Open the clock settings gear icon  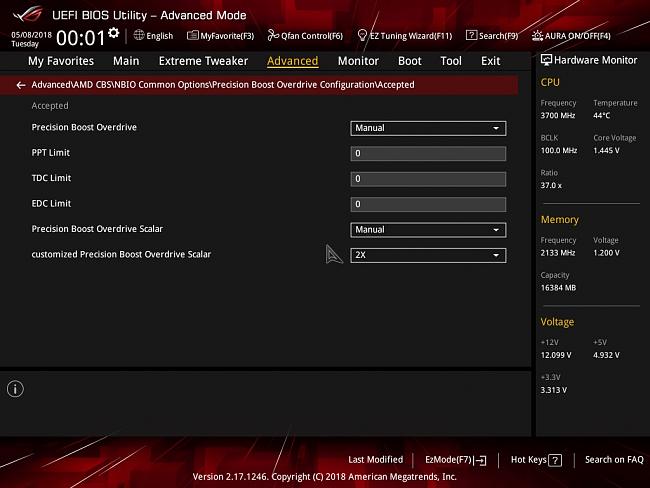(x=114, y=33)
